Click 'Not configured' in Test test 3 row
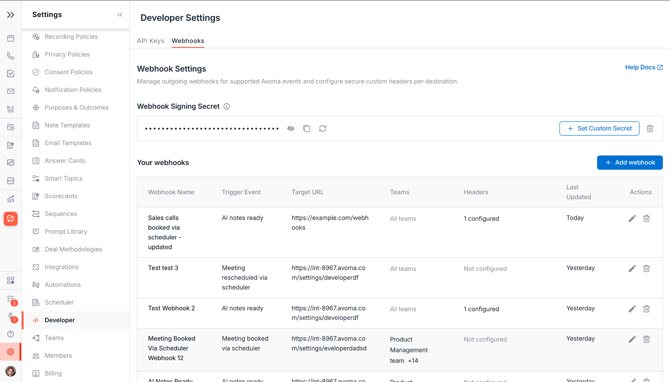Image resolution: width=670 pixels, height=382 pixels. [485, 269]
